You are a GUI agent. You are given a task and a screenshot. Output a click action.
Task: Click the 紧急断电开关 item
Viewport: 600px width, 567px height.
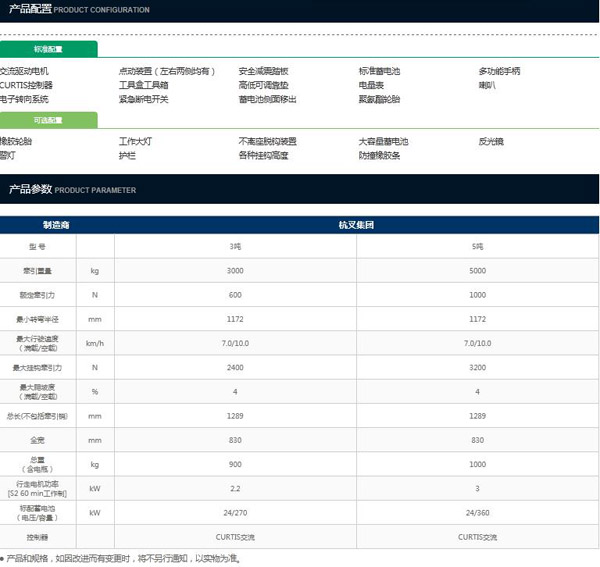[144, 99]
